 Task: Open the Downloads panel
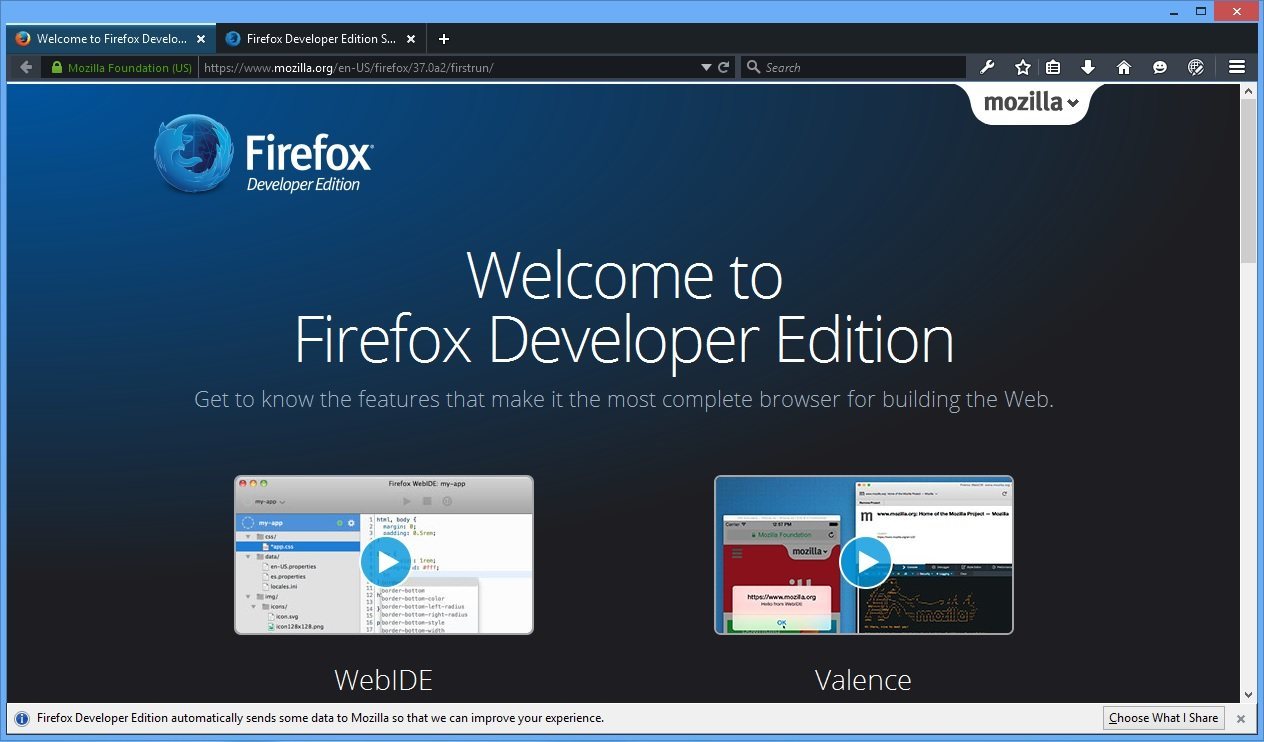pos(1087,67)
